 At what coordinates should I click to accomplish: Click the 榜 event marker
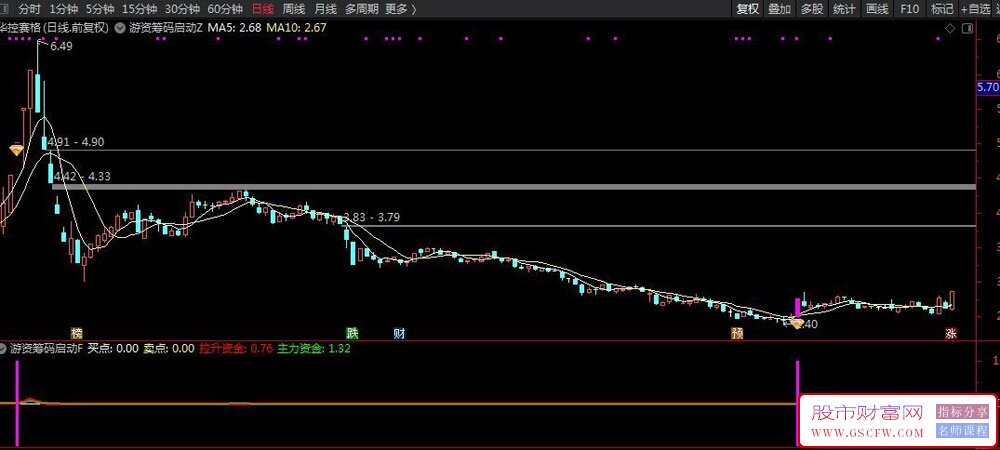tap(77, 333)
